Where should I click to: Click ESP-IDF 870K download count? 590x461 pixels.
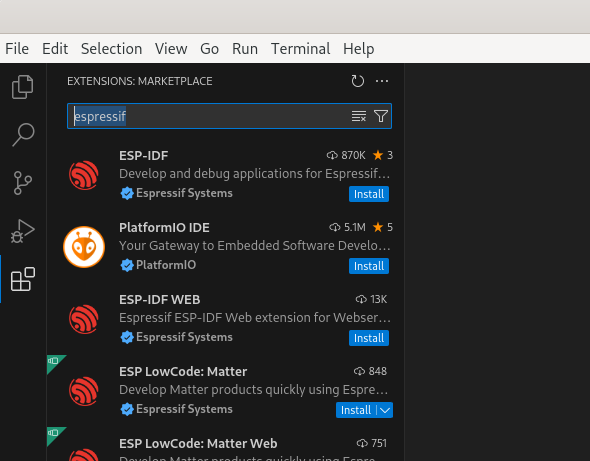point(346,155)
